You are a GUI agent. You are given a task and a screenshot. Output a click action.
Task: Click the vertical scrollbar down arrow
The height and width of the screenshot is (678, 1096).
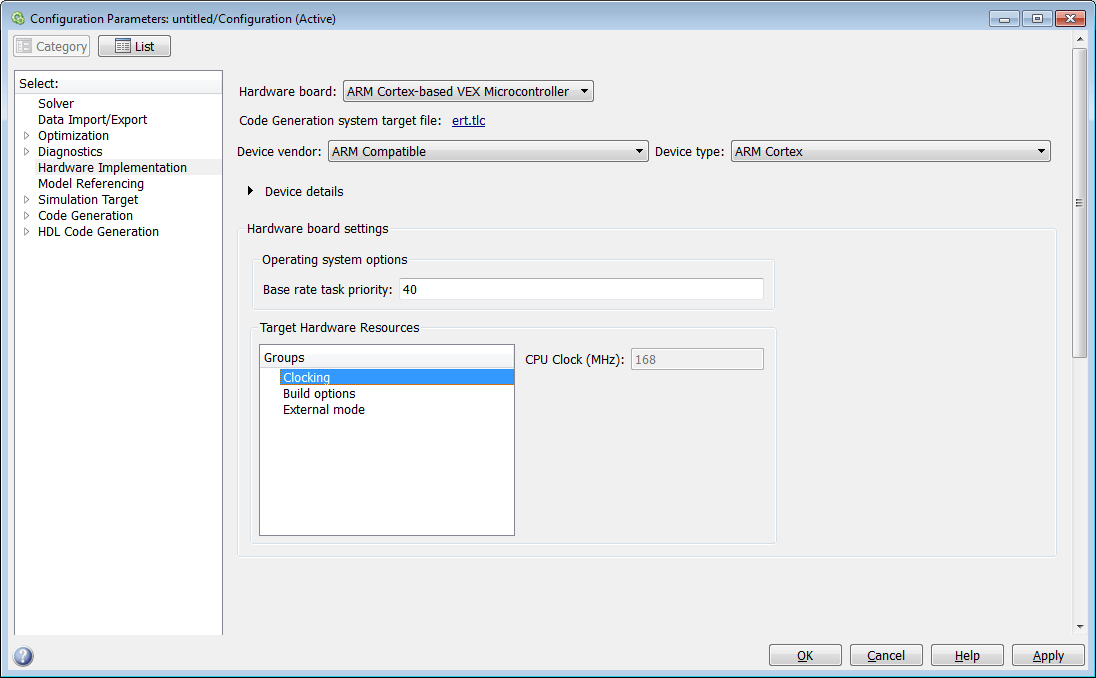(x=1080, y=627)
